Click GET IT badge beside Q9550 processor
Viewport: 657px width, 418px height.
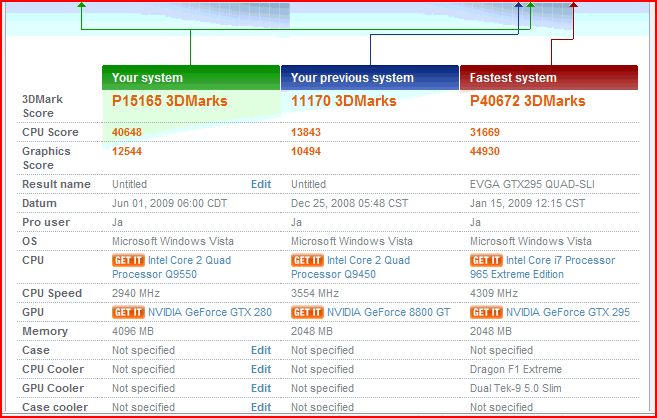[128, 260]
